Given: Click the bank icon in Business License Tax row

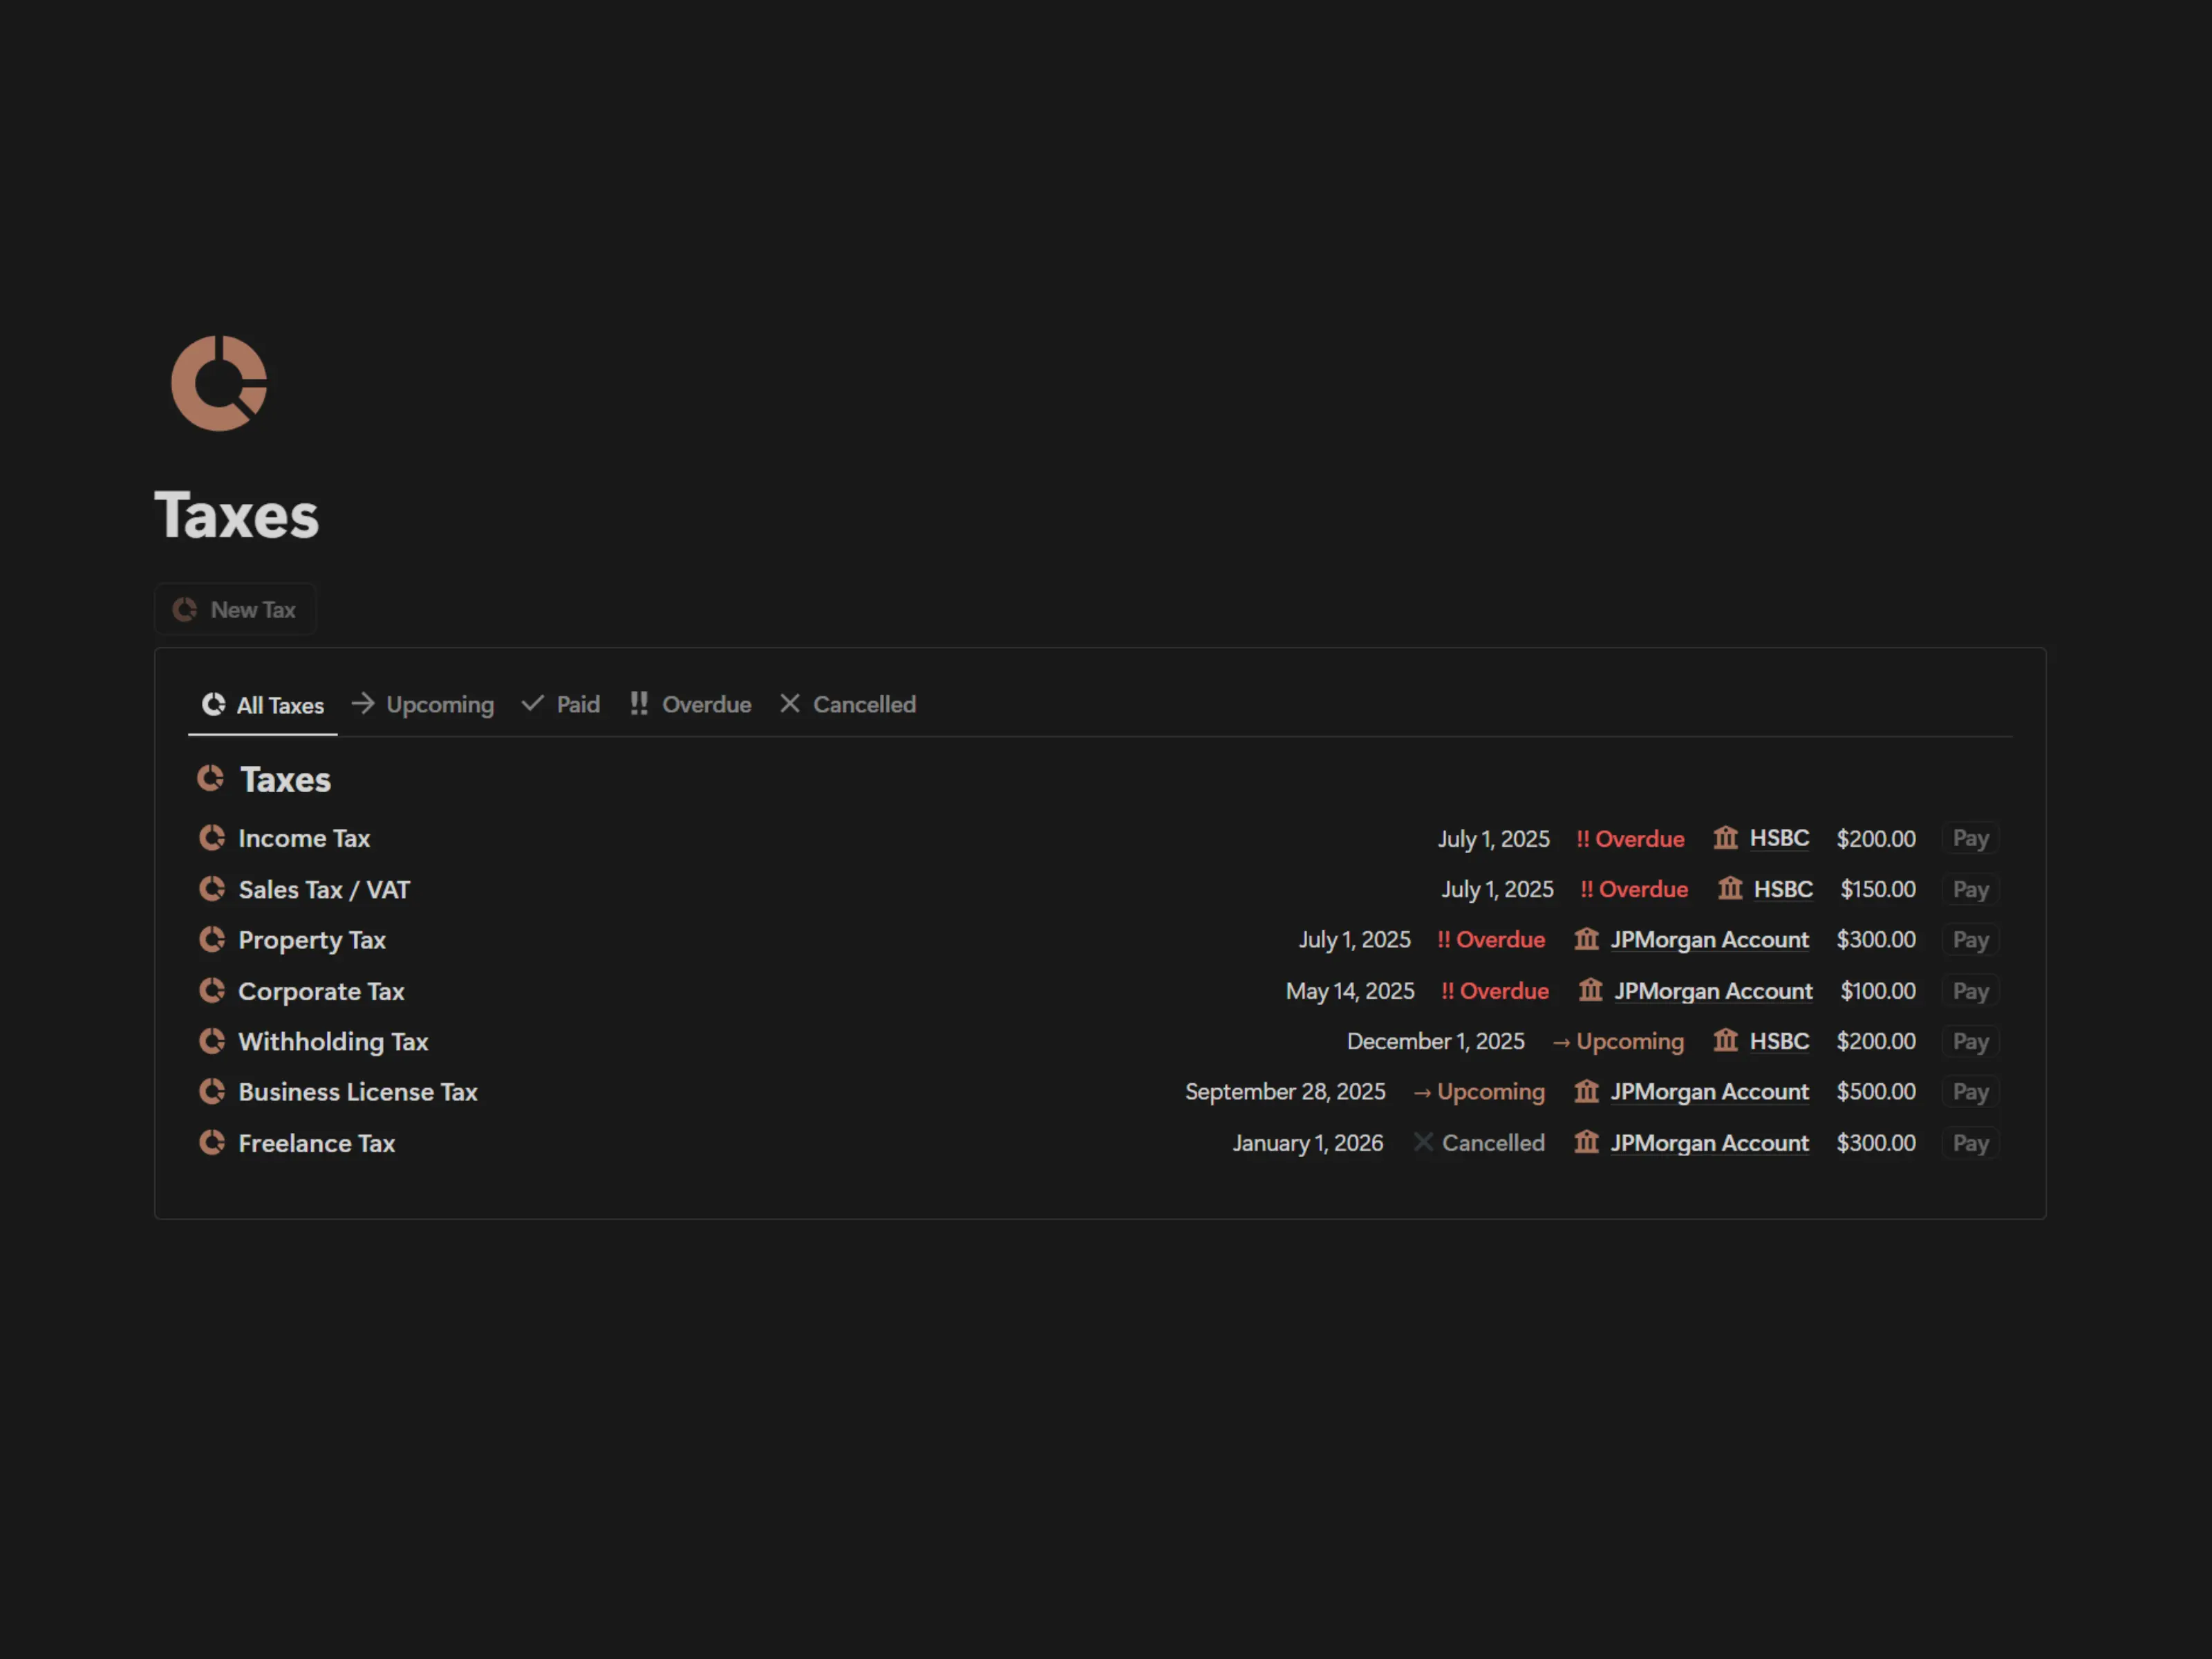Looking at the screenshot, I should click(1586, 1091).
